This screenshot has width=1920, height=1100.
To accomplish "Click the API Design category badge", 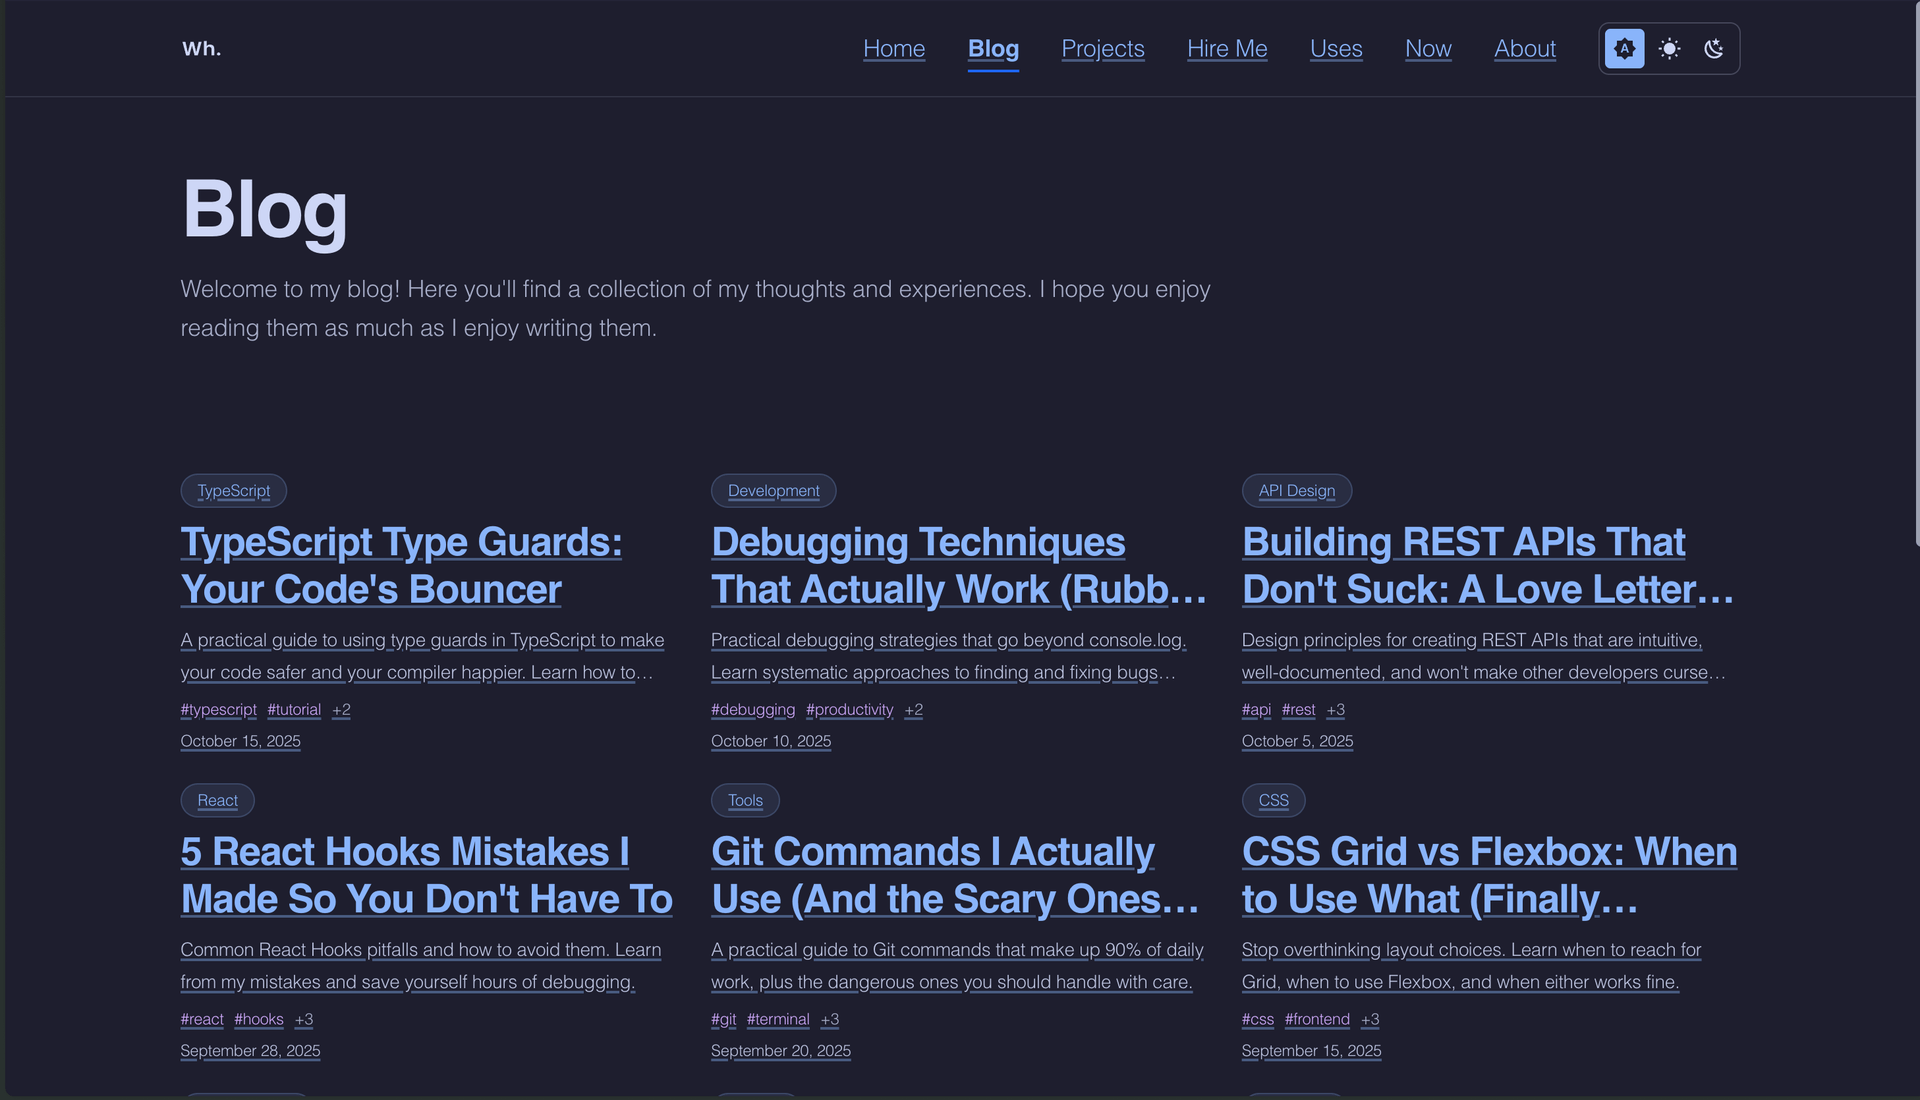I will (1296, 491).
